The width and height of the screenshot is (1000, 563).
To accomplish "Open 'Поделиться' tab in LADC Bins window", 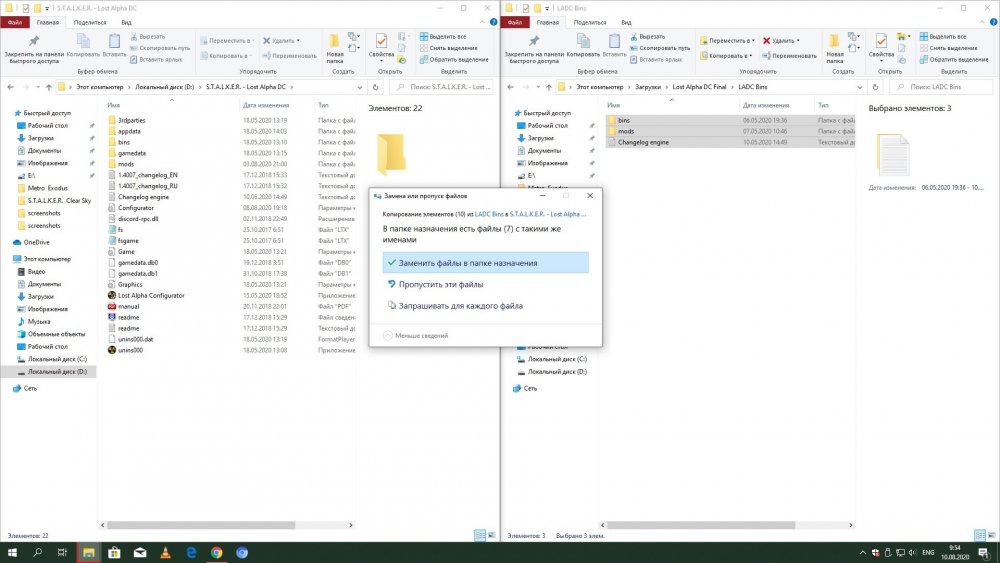I will (x=589, y=21).
